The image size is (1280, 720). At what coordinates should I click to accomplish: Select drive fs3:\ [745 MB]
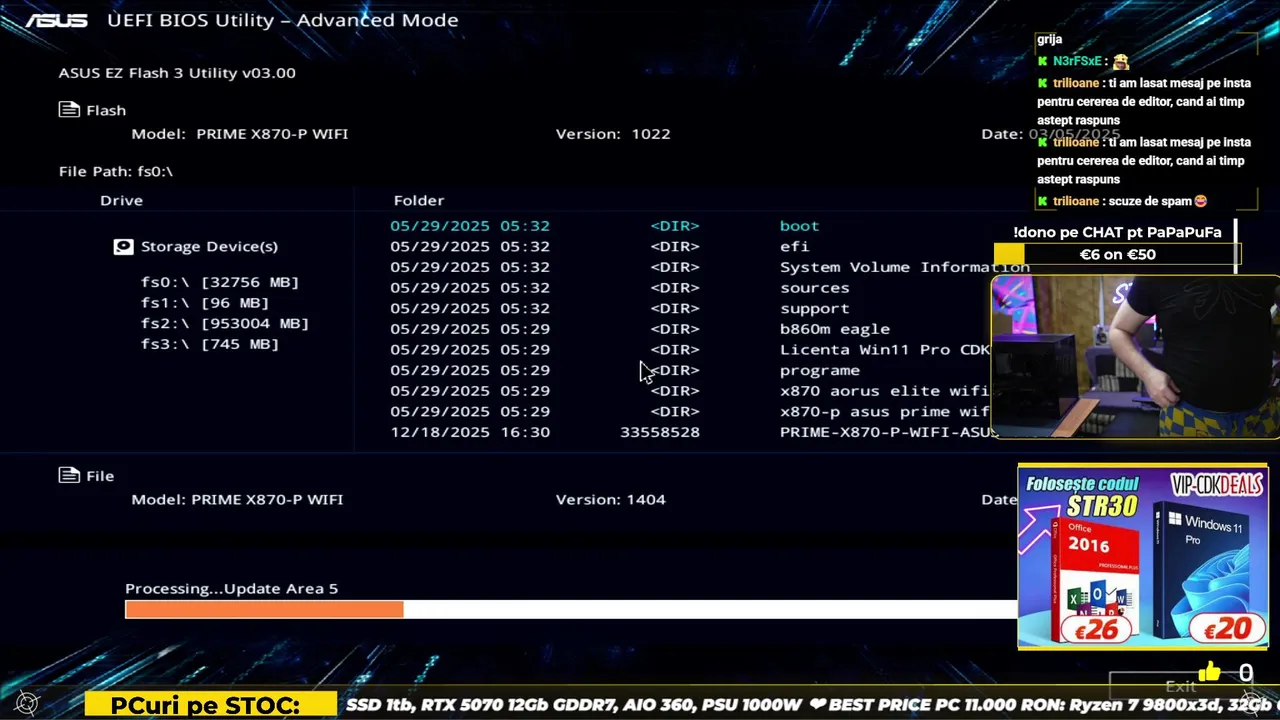tap(210, 344)
